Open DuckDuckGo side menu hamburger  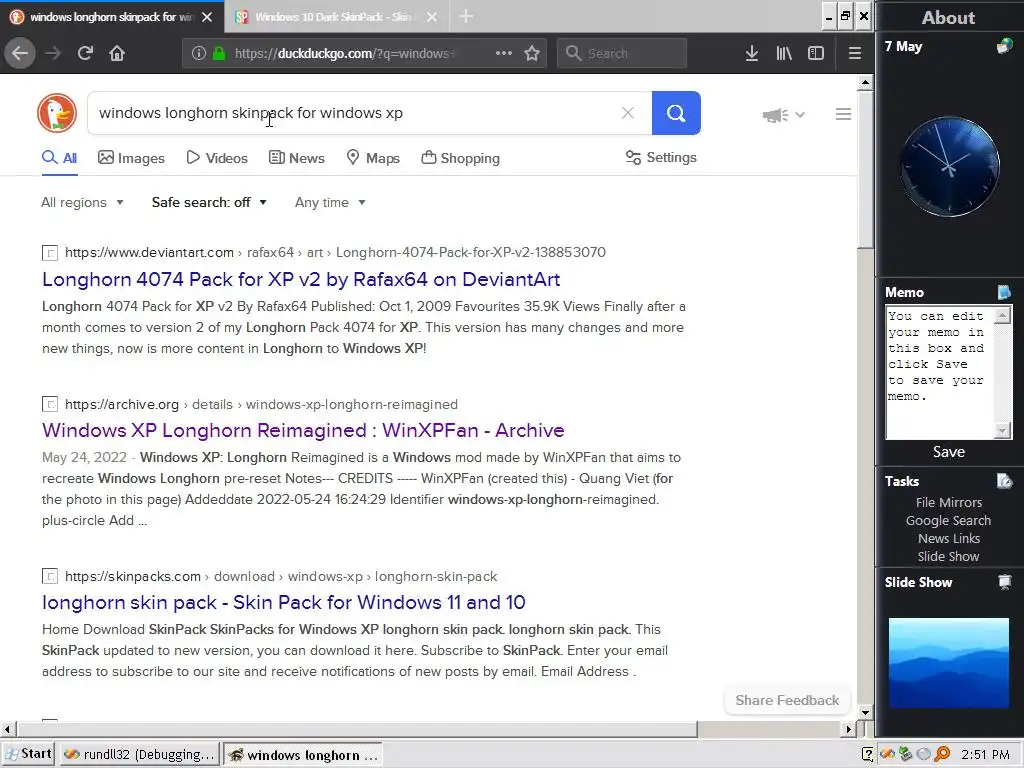843,114
